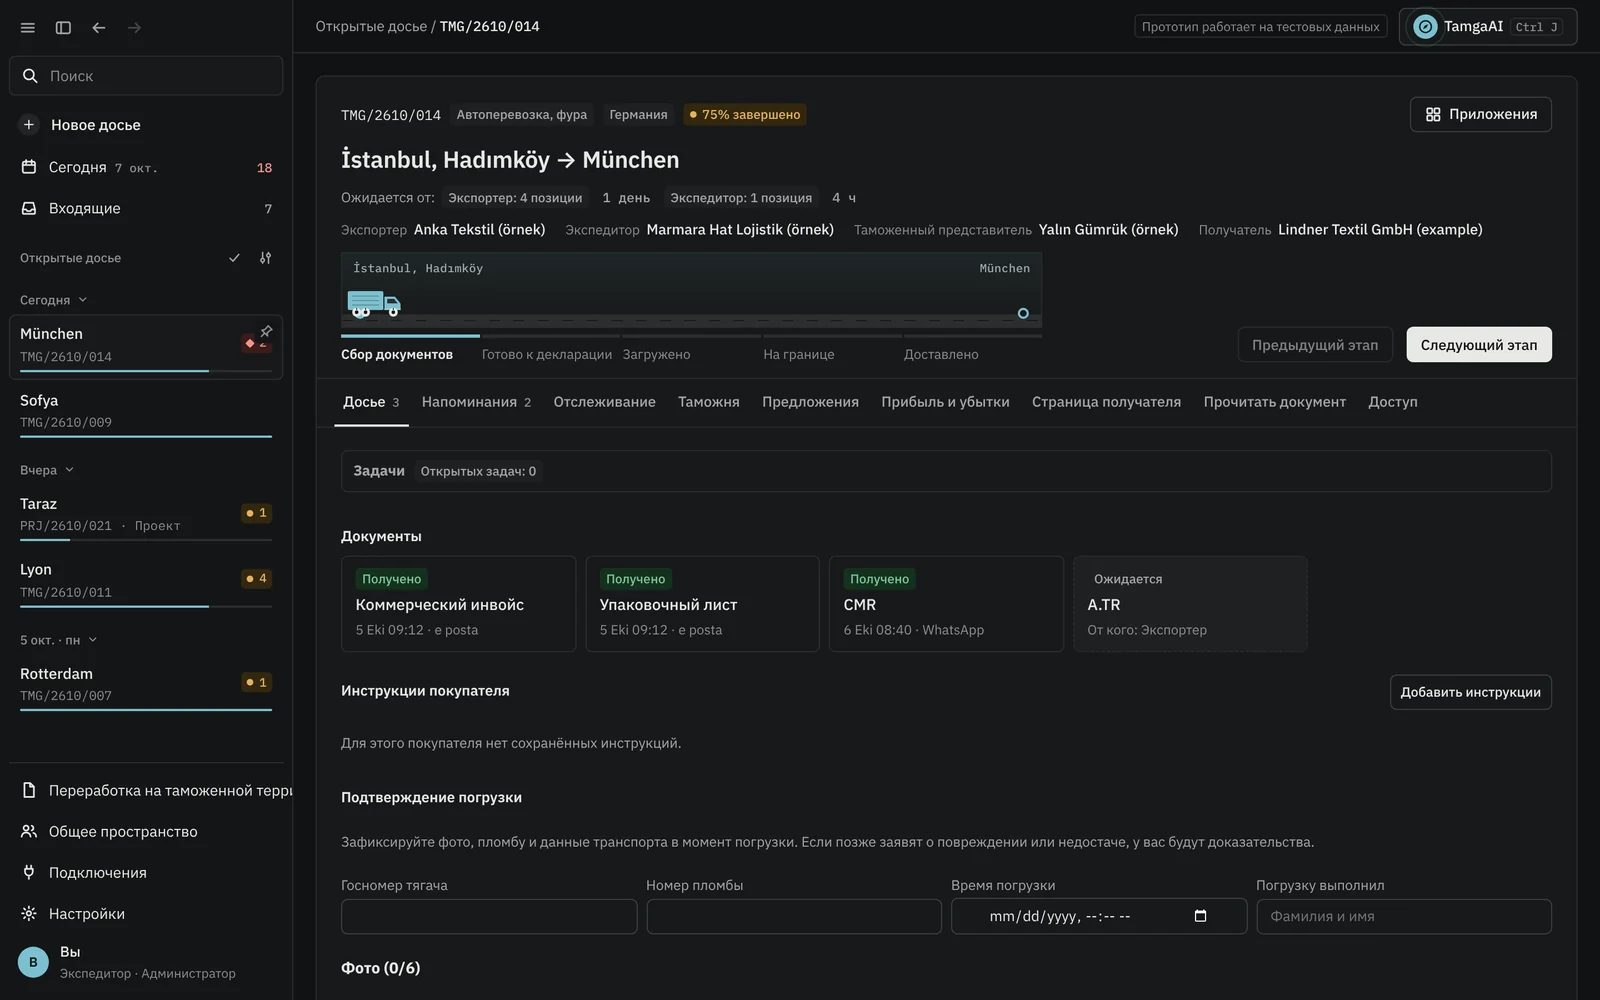The image size is (1600, 1000).
Task: Open the hamburger menu icon
Action: pyautogui.click(x=28, y=28)
